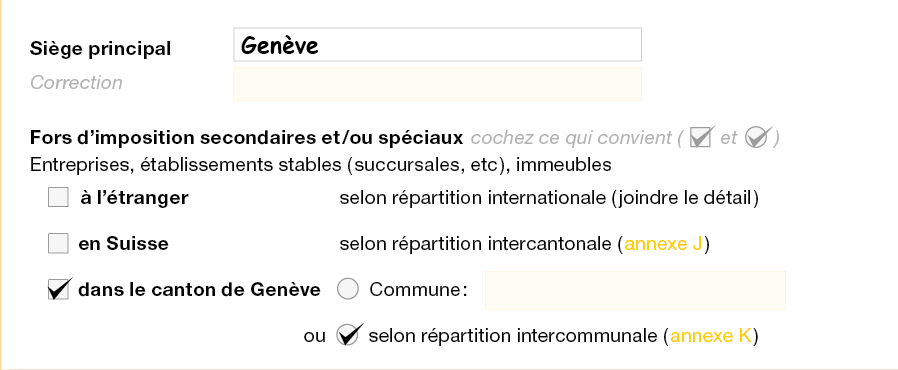Image resolution: width=898 pixels, height=370 pixels.
Task: Click the Correction input field
Action: (x=437, y=84)
